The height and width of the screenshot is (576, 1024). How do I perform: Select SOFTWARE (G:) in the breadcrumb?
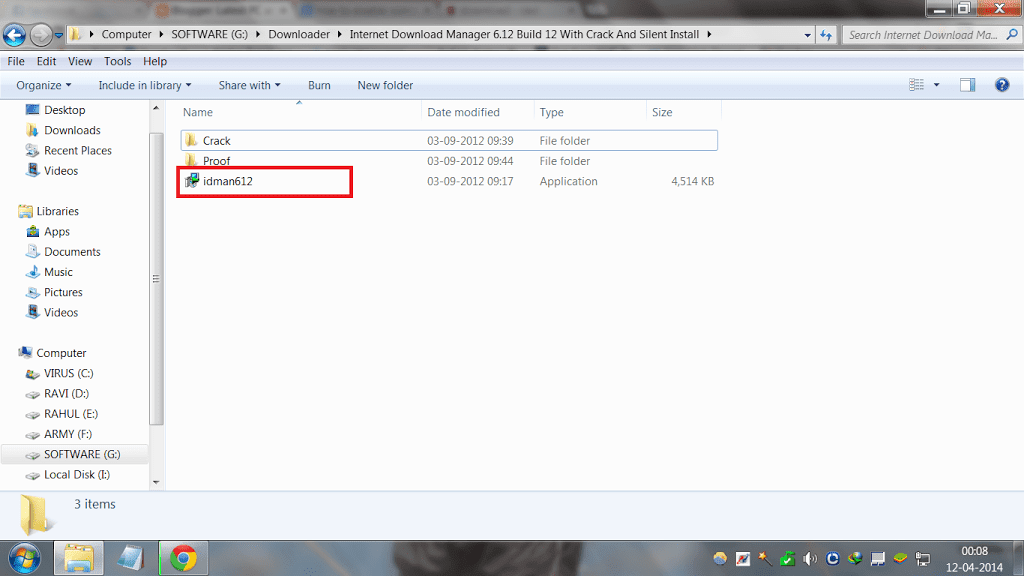point(210,35)
